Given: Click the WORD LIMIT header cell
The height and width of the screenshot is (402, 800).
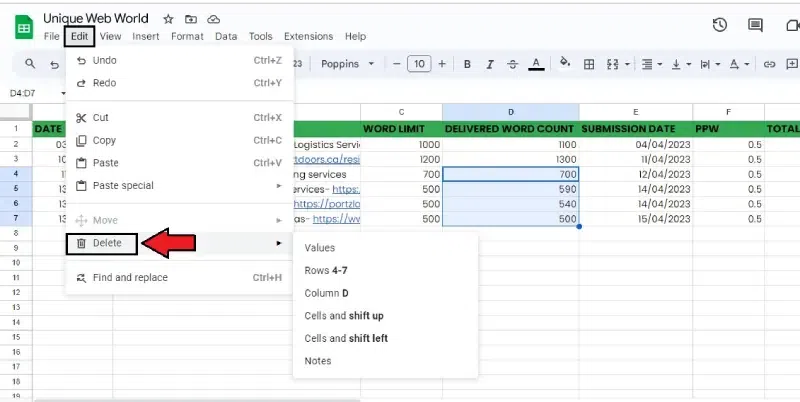Looking at the screenshot, I should coord(402,129).
